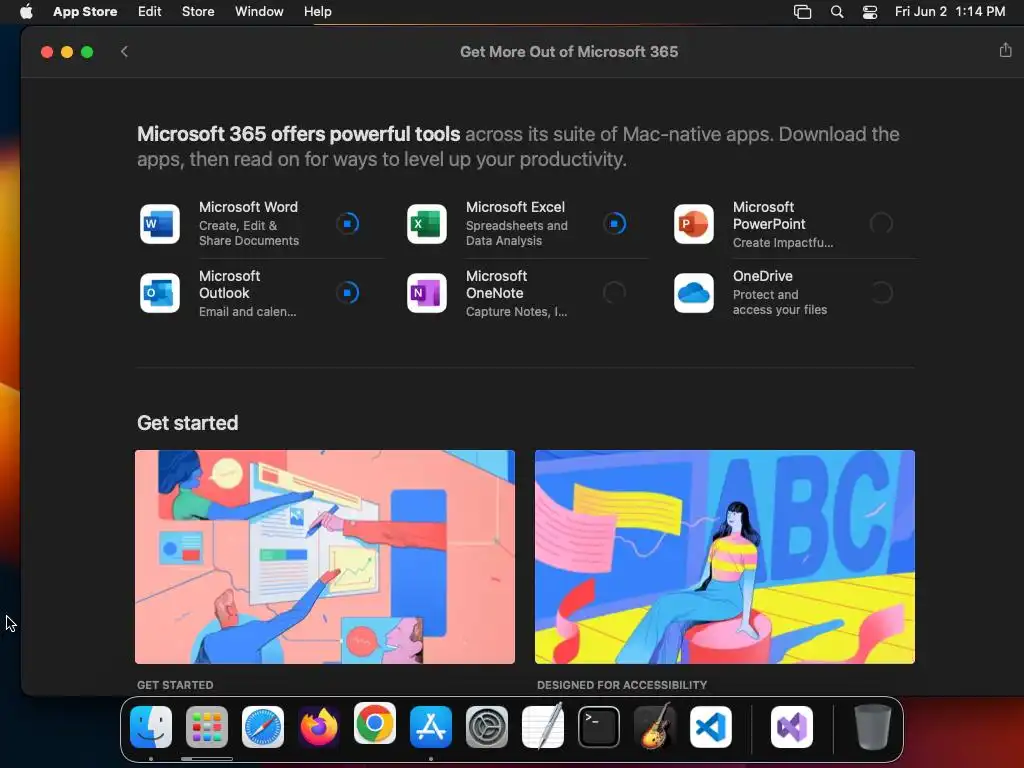Click "Protect and access your files" subtitle

[x=780, y=302]
